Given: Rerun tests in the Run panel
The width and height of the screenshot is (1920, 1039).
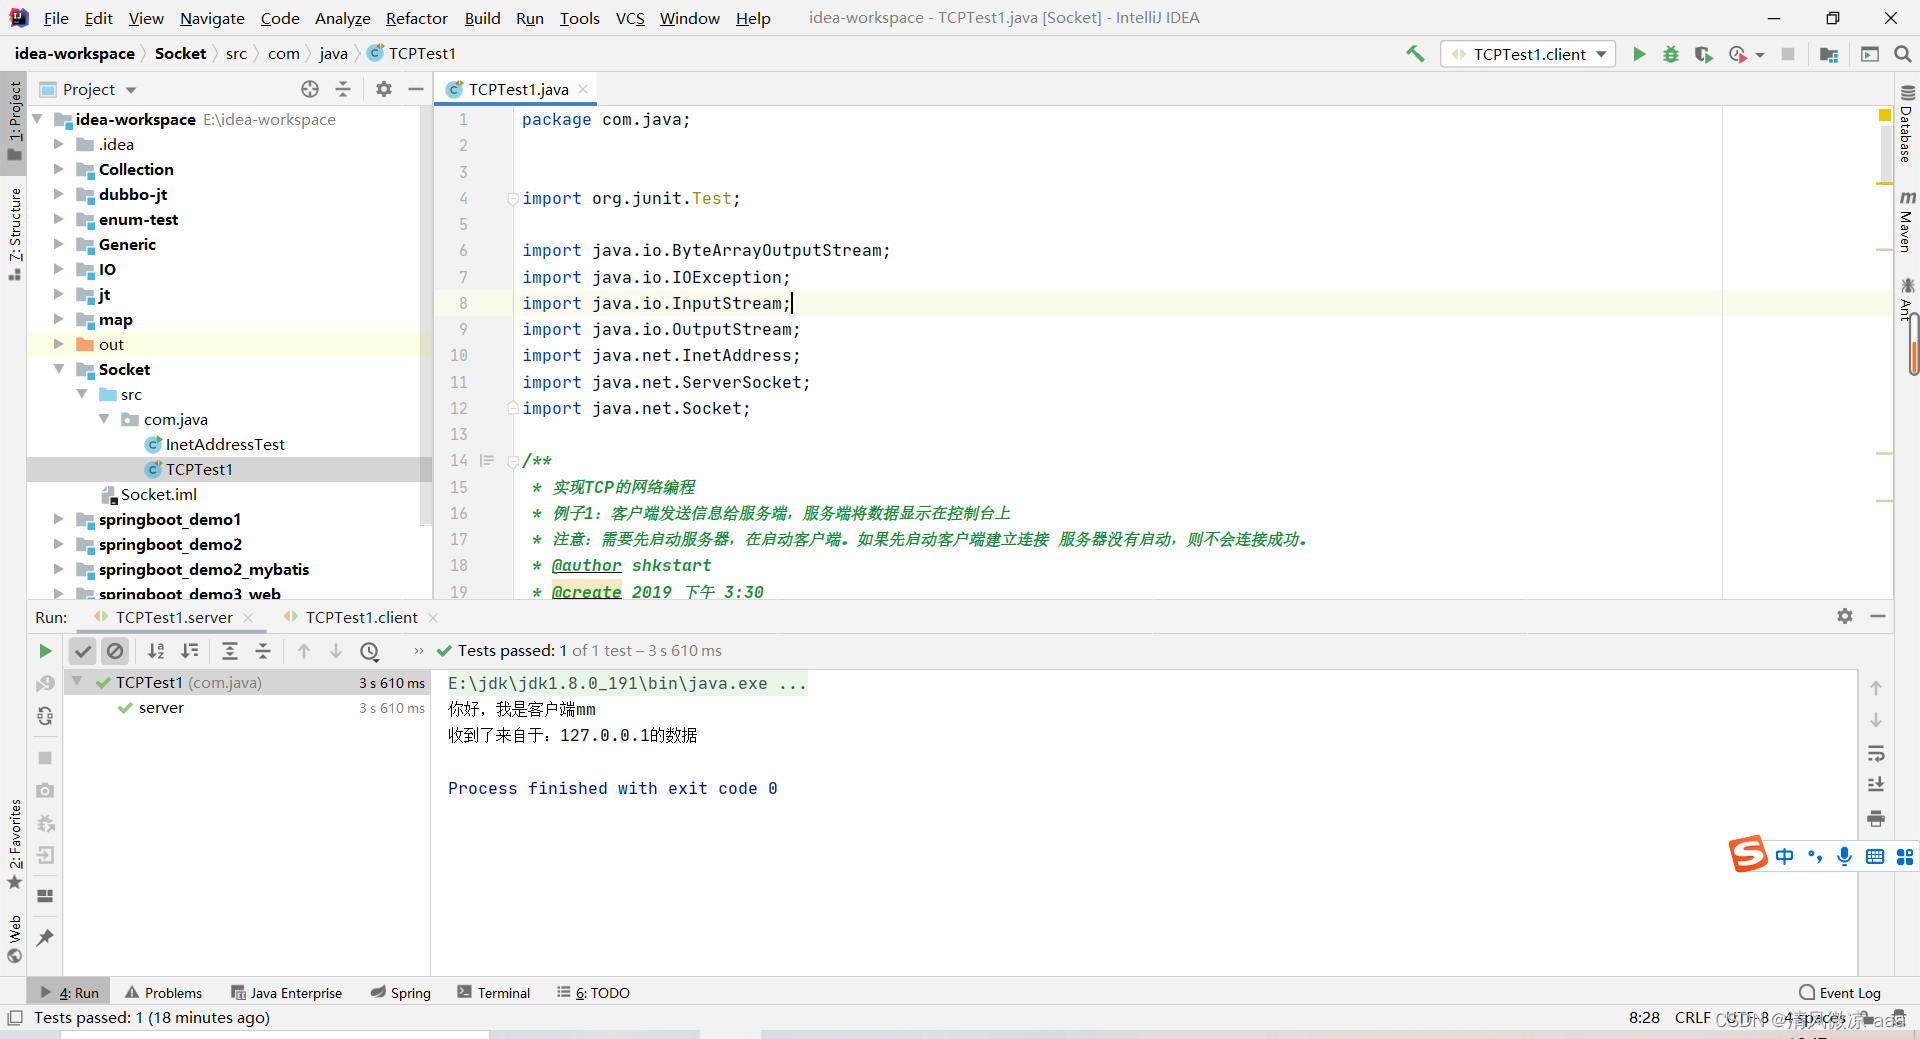Looking at the screenshot, I should click(x=45, y=651).
